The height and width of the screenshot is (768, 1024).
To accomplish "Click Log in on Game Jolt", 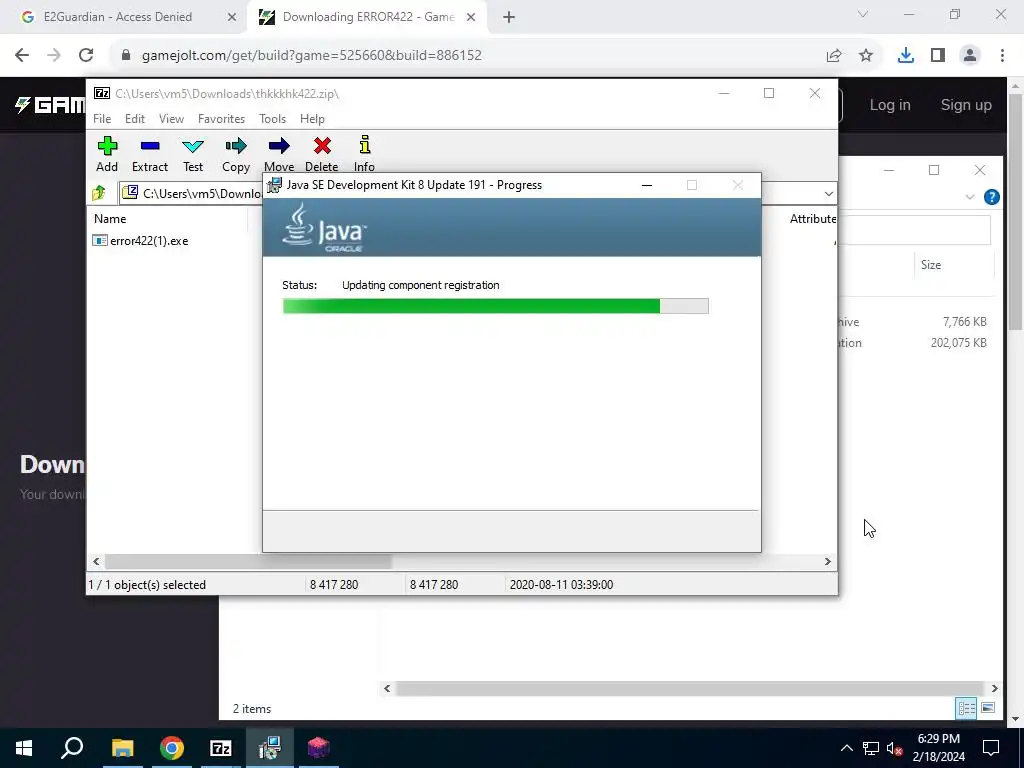I will (x=889, y=105).
